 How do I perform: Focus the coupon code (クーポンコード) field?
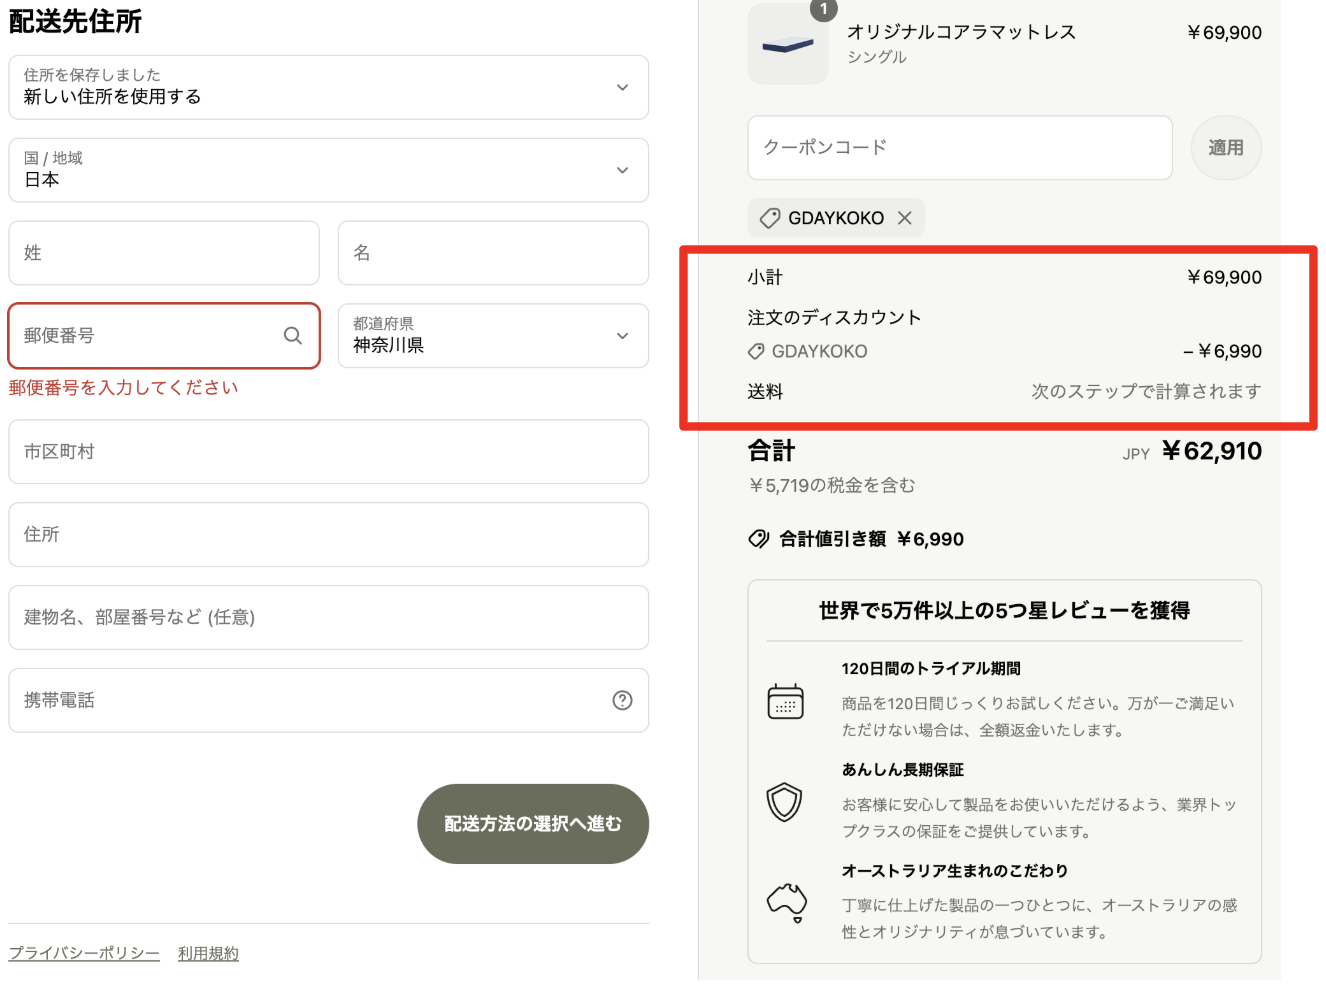(x=960, y=148)
